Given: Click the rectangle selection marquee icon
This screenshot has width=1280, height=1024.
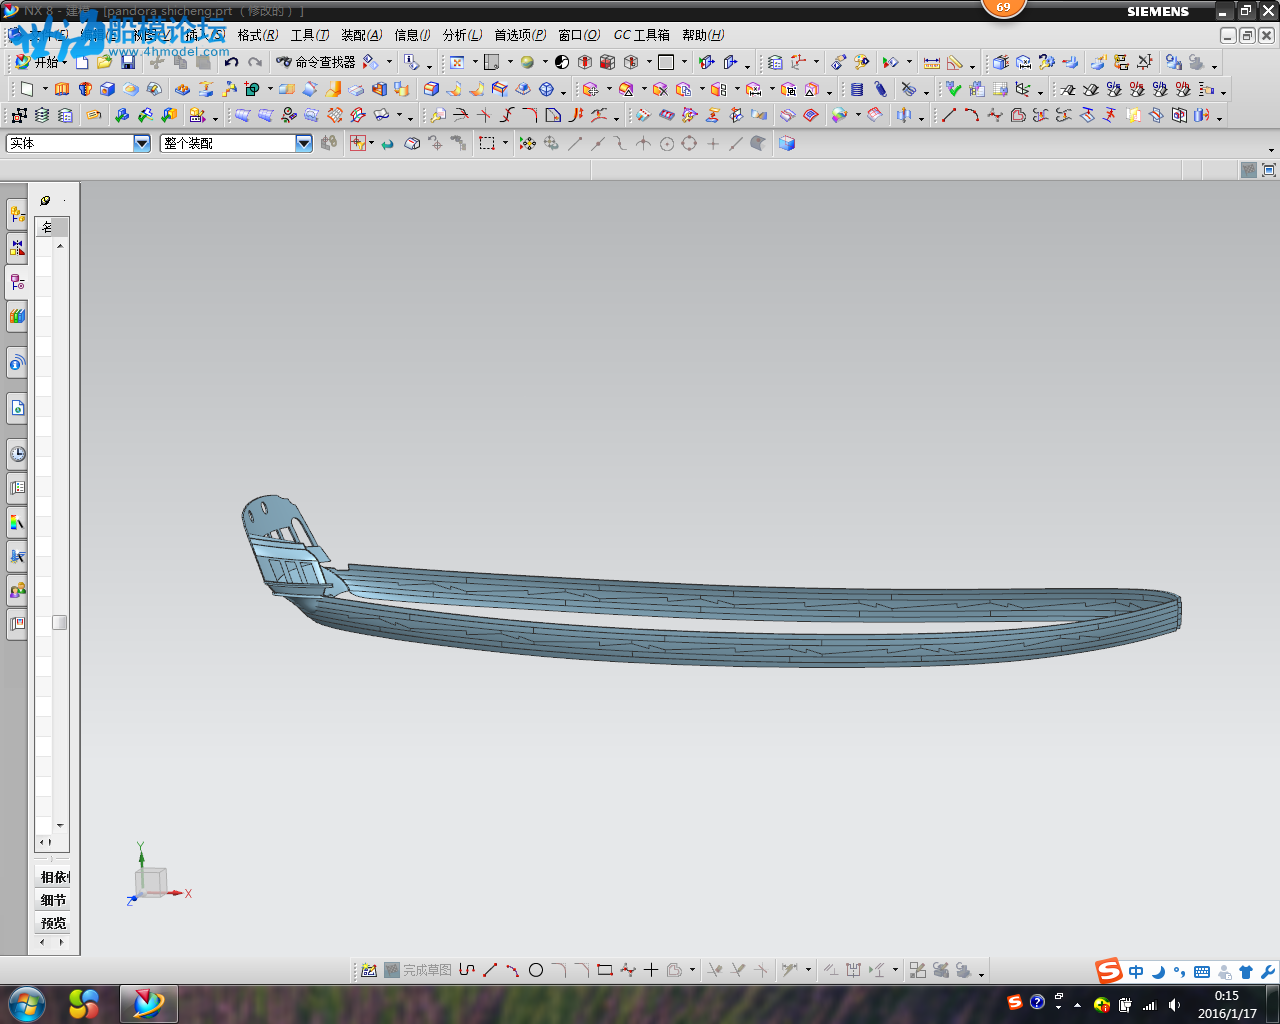Looking at the screenshot, I should [487, 143].
